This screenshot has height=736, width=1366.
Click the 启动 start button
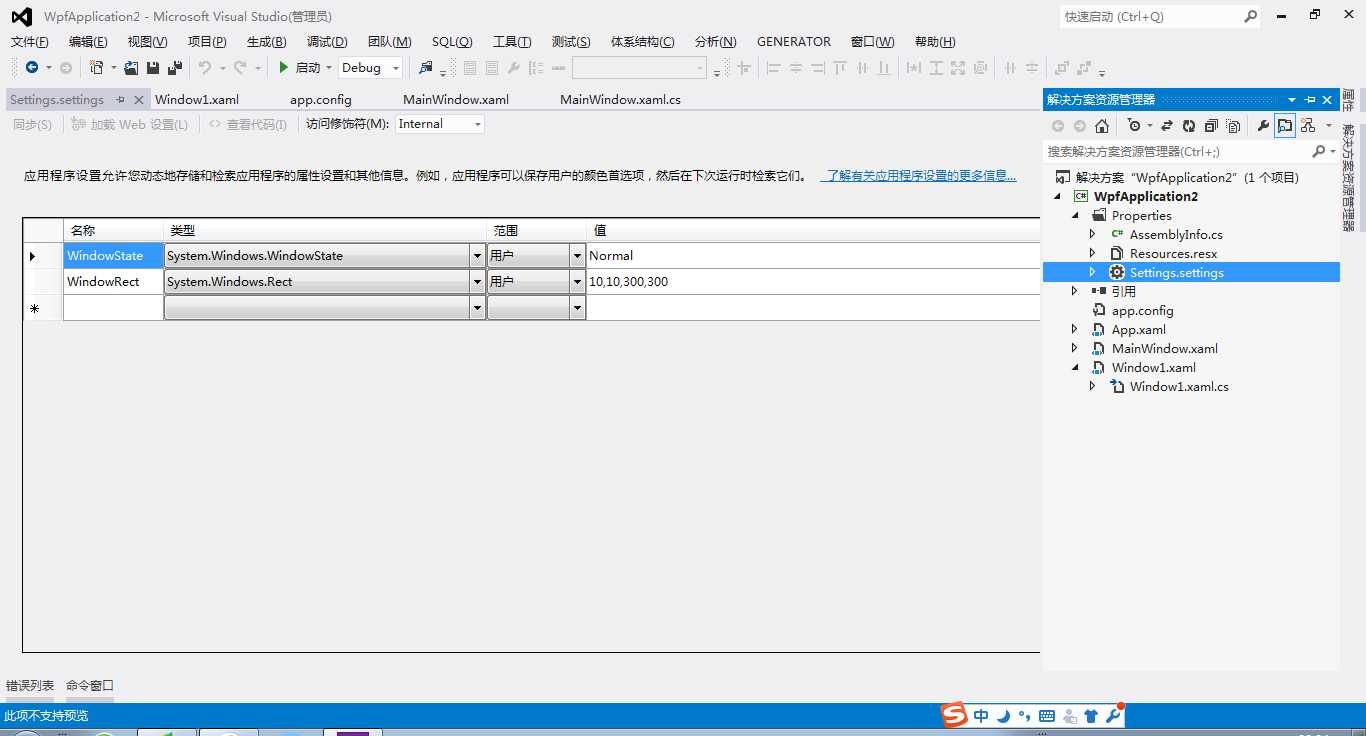(x=308, y=68)
